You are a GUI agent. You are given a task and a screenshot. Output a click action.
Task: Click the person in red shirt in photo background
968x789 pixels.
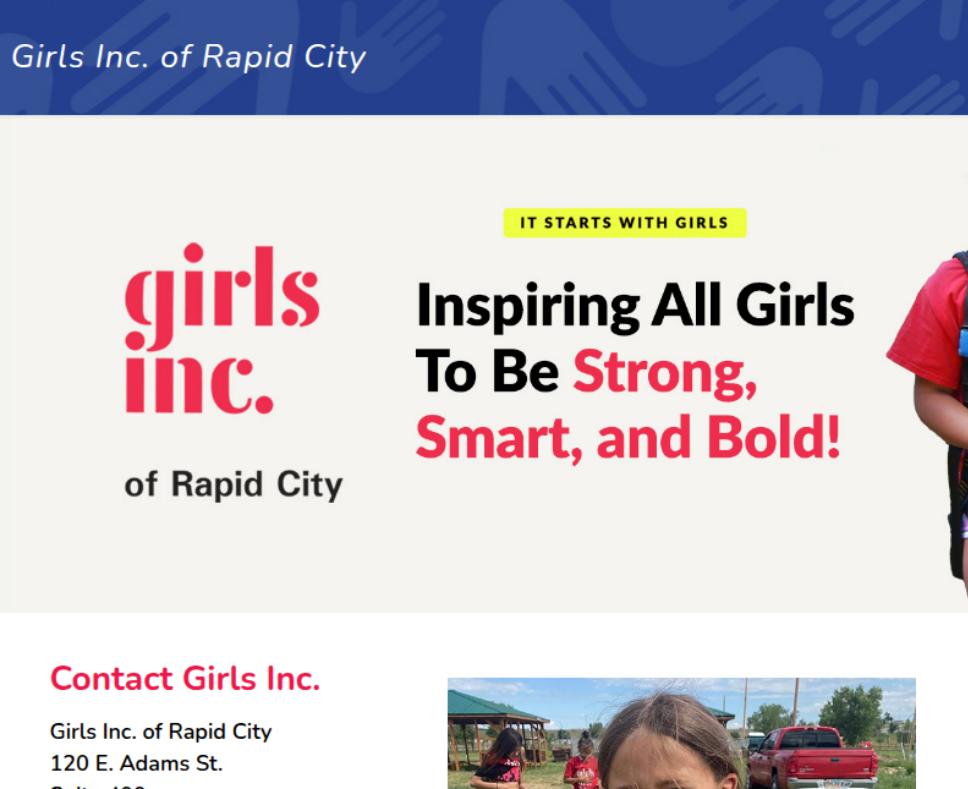(x=581, y=765)
